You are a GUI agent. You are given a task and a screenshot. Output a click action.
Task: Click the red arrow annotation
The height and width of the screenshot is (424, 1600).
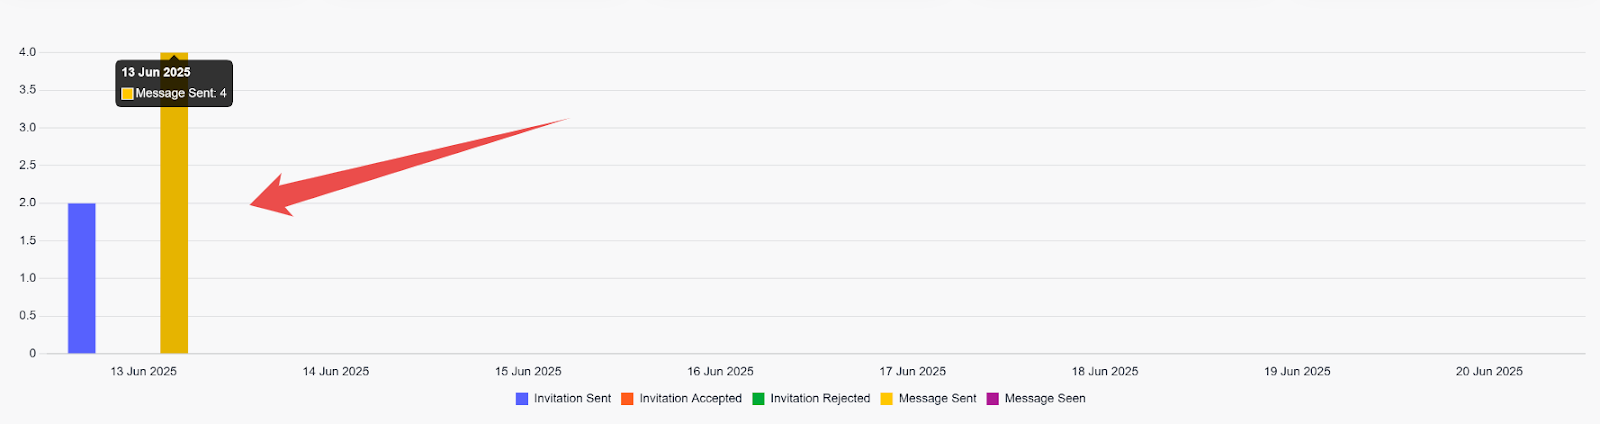(400, 165)
